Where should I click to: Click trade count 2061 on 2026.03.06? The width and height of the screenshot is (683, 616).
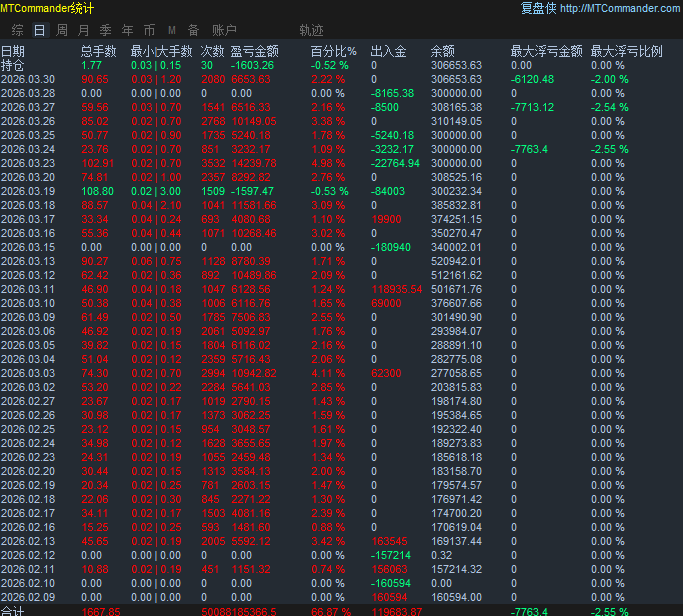(213, 331)
